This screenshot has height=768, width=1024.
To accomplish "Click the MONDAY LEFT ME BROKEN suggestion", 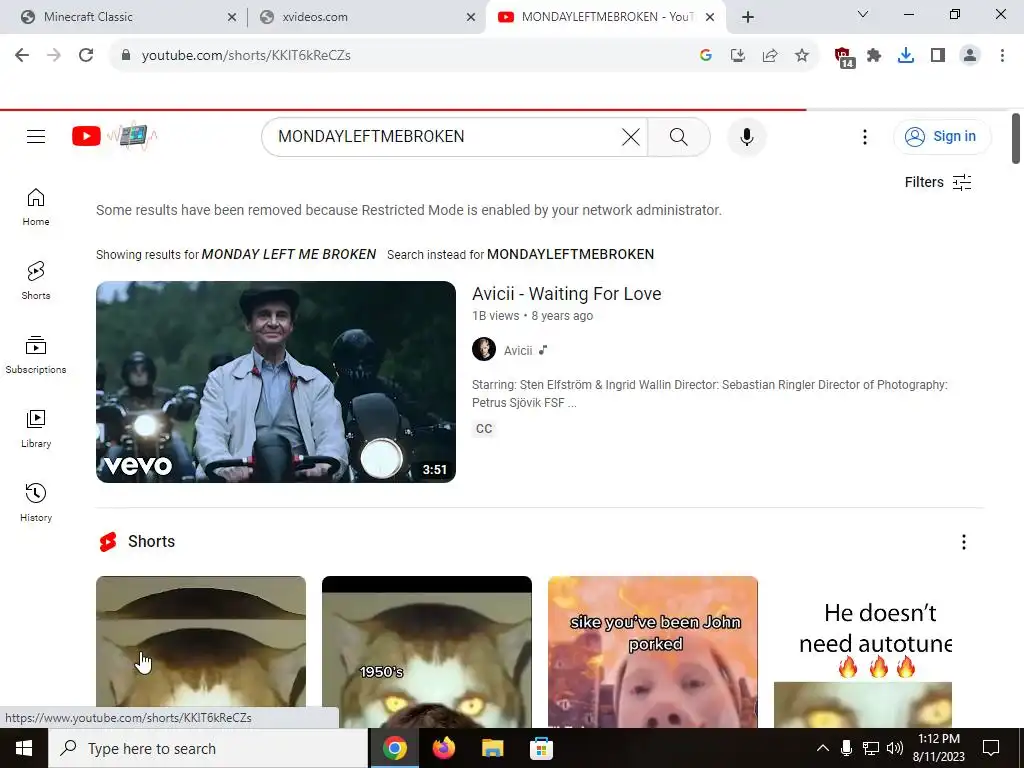I will point(289,255).
